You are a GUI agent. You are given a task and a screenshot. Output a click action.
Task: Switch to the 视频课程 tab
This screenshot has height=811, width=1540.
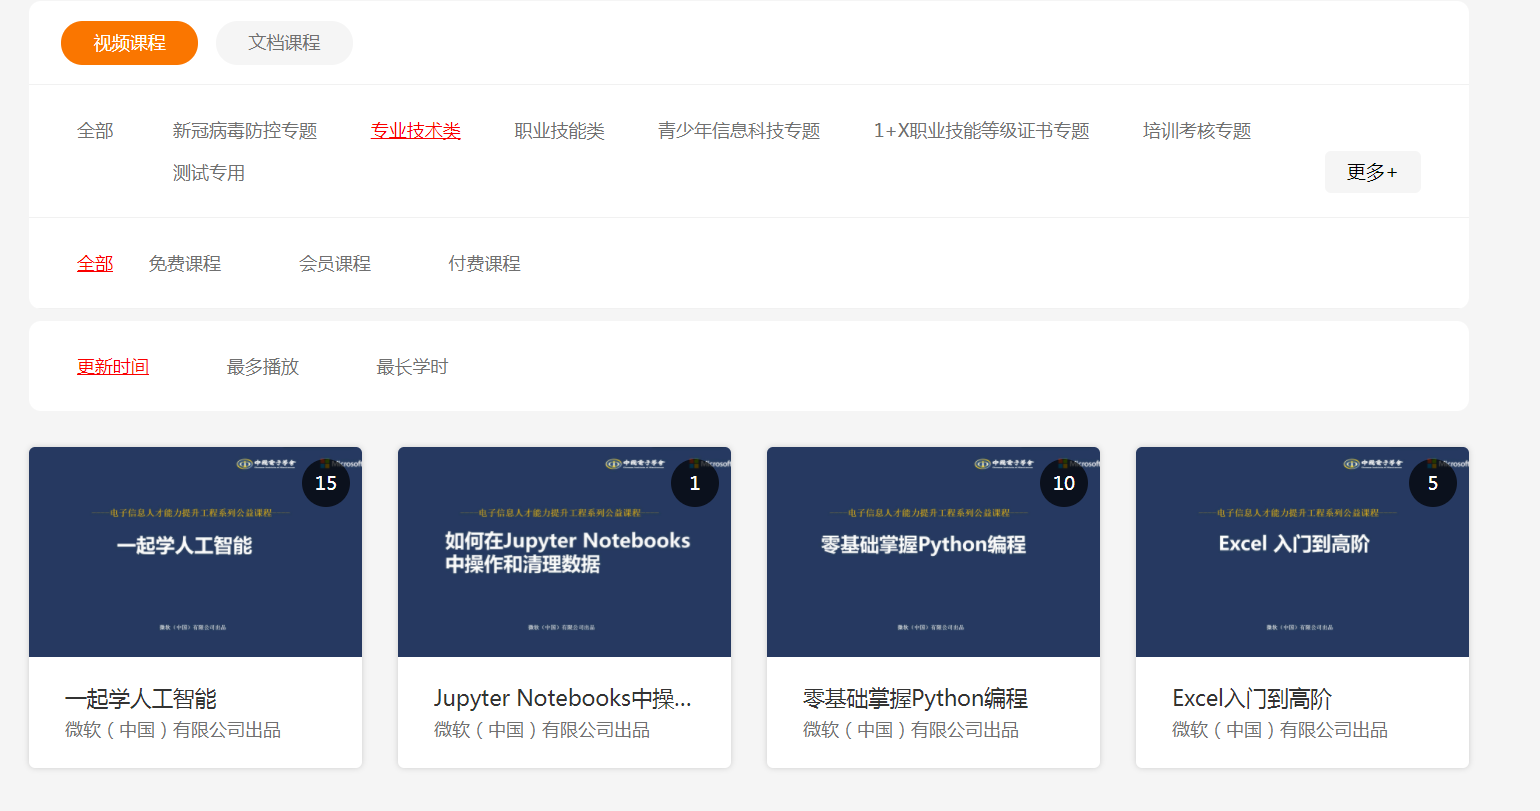point(129,43)
